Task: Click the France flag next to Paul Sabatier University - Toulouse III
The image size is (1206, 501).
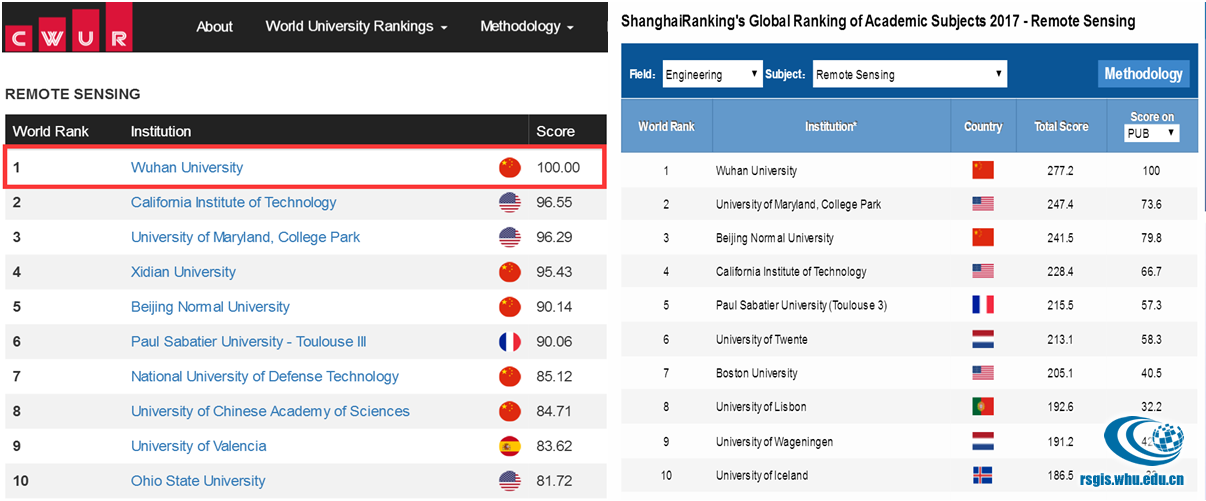Action: (x=510, y=342)
